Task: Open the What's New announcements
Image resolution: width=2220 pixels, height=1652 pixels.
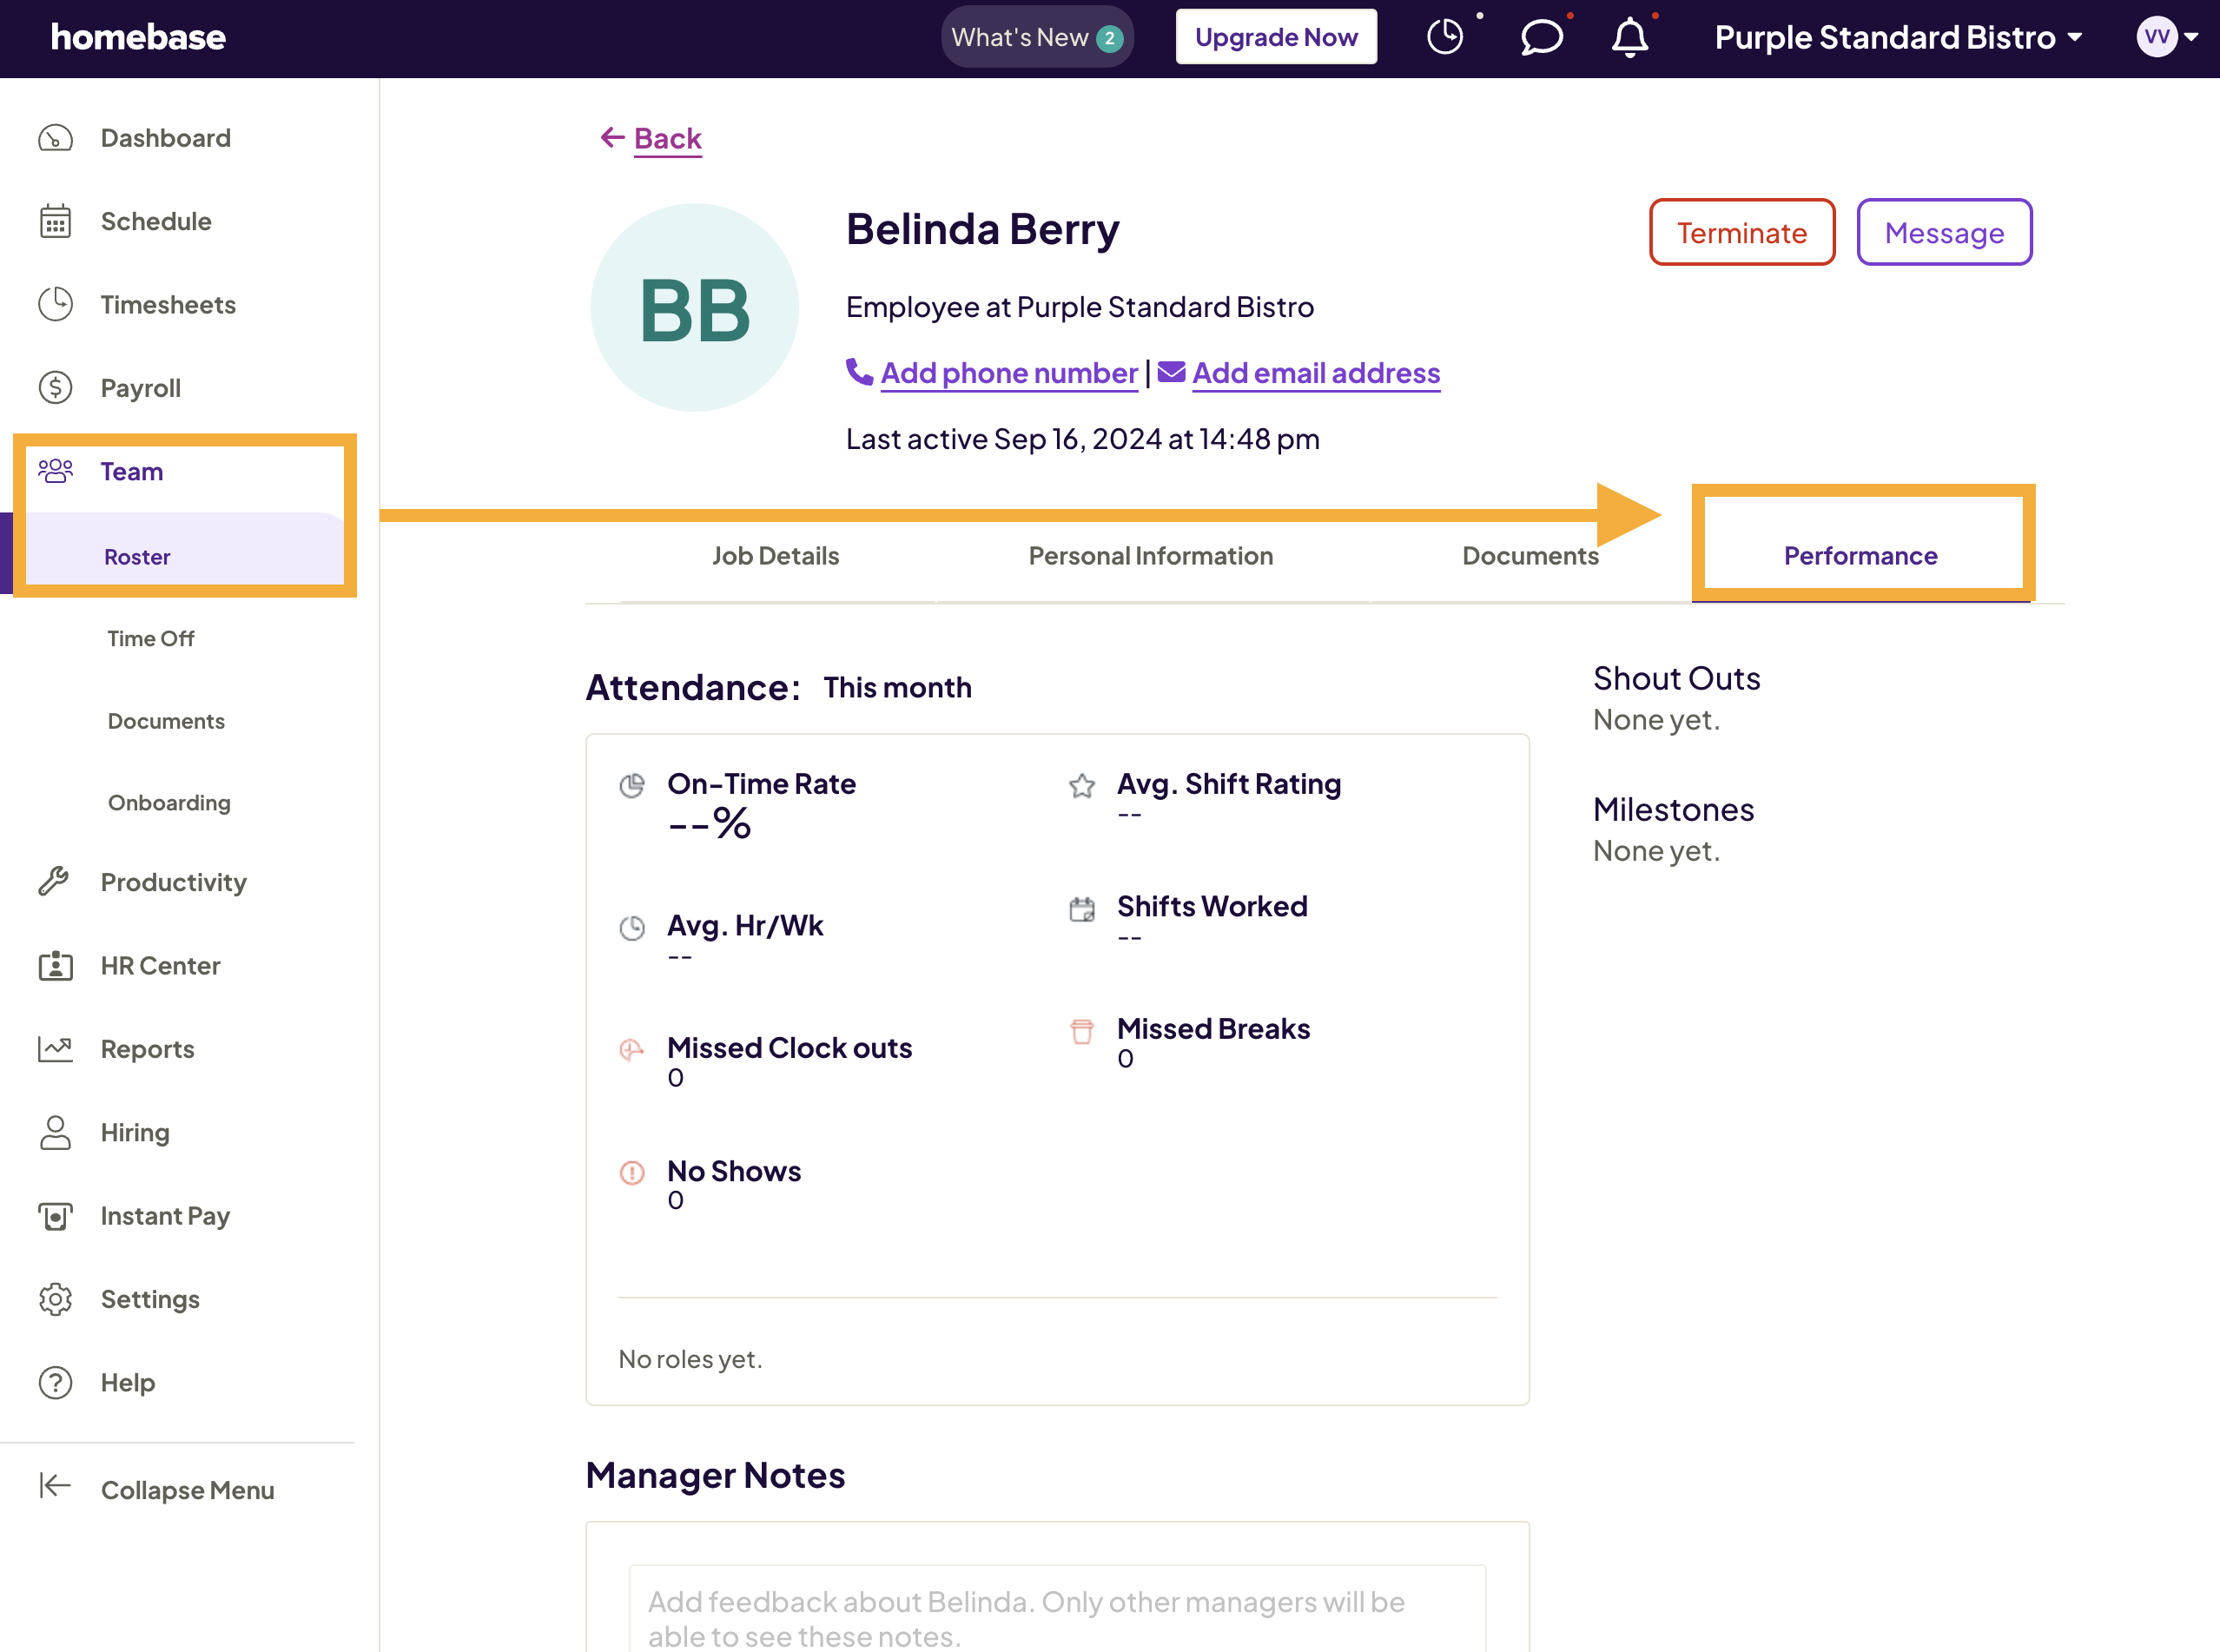Action: coord(1037,38)
